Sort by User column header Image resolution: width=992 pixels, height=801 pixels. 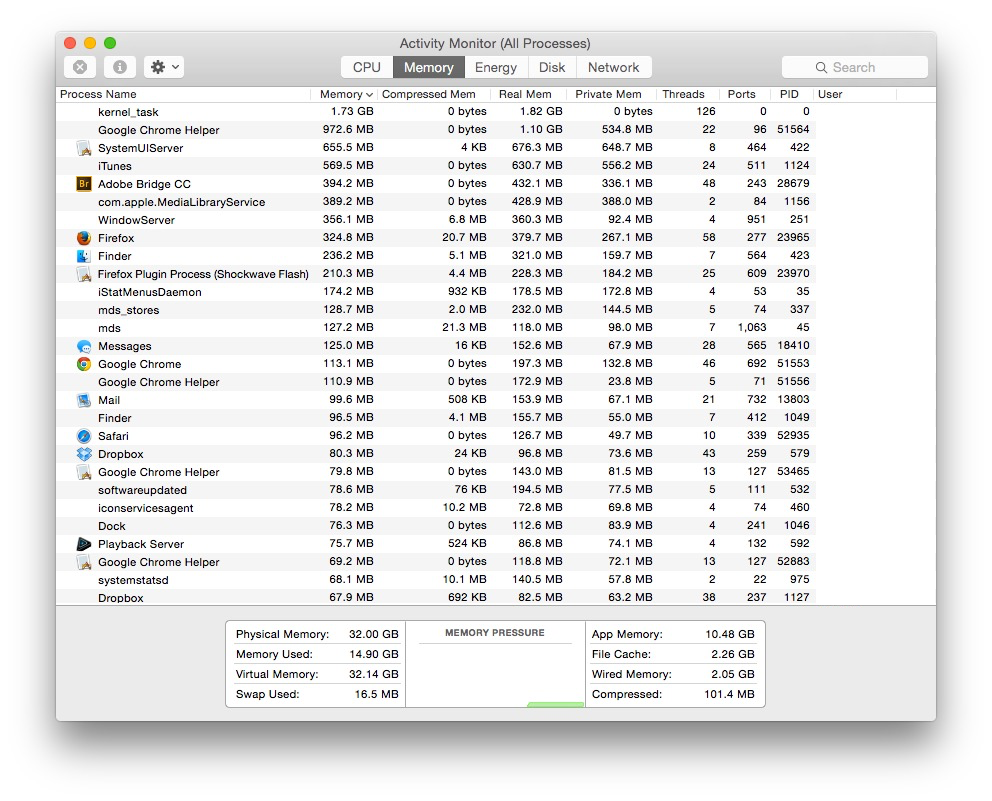(855, 94)
